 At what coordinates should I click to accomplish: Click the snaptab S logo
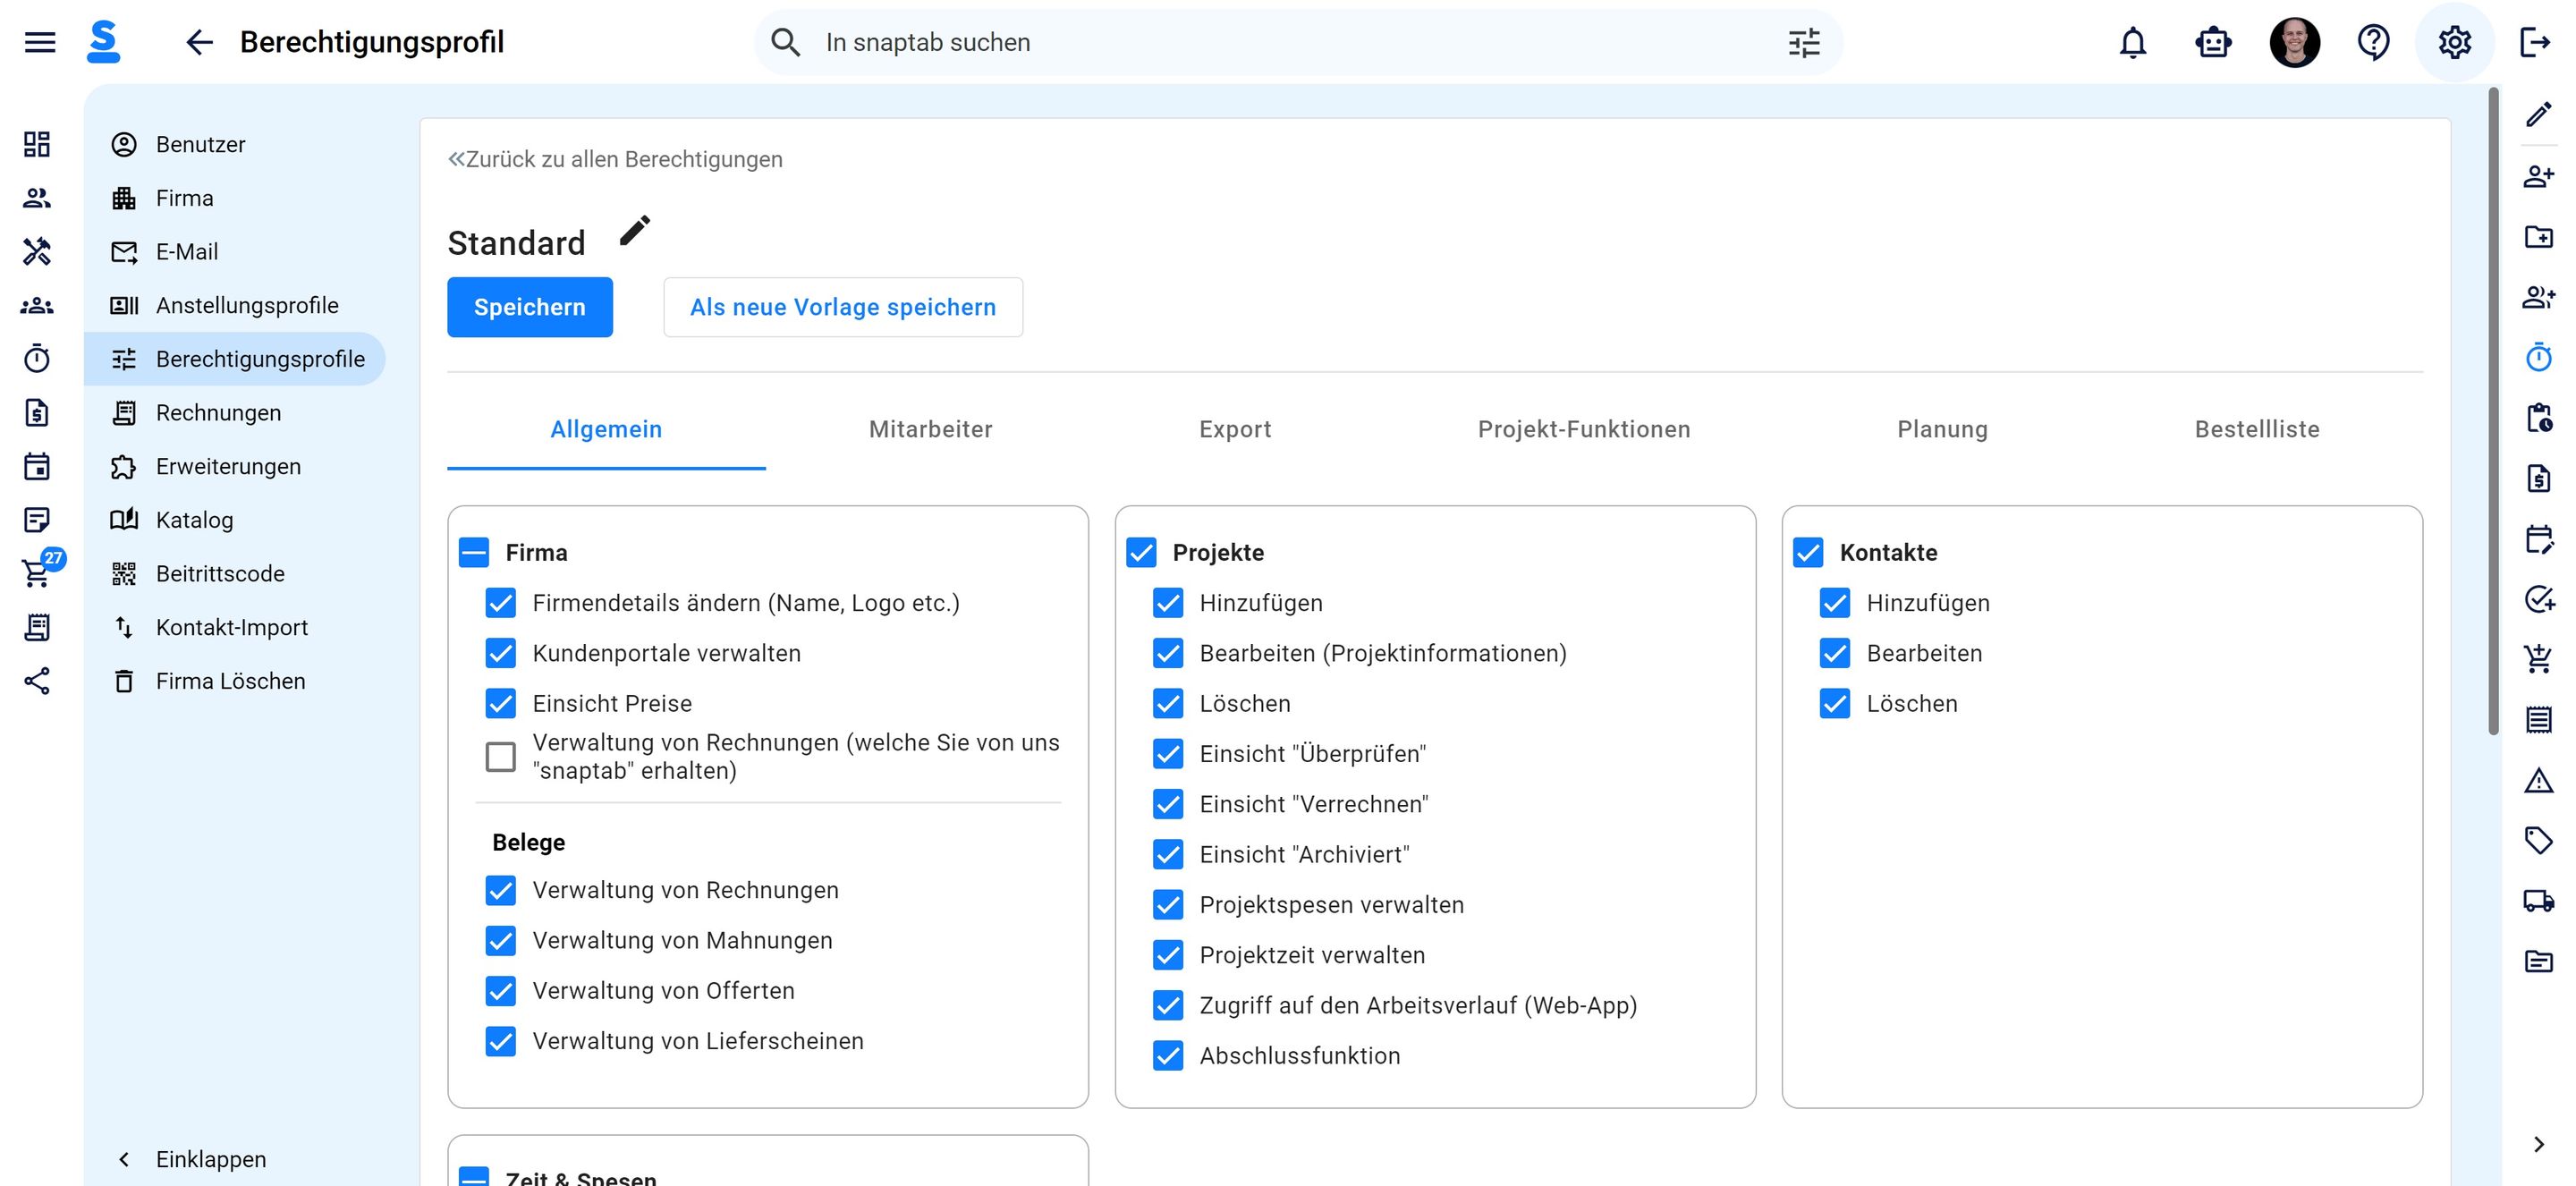coord(103,42)
